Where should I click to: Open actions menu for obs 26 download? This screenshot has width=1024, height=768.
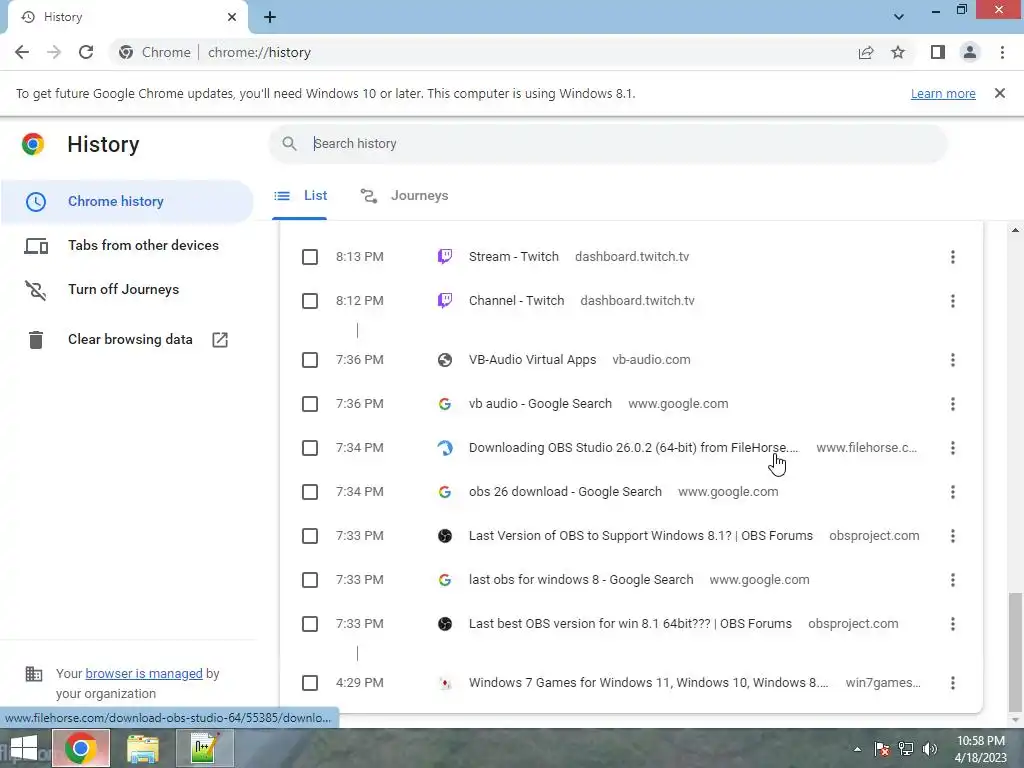coord(953,492)
